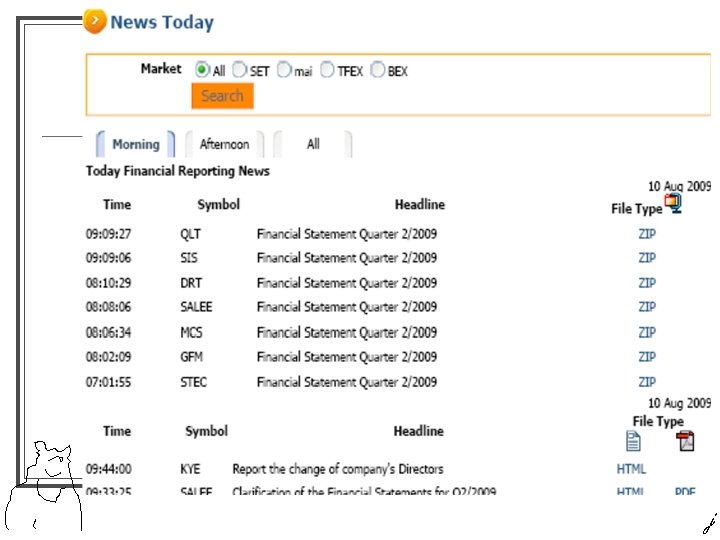Click the monitor icon next to File Type

pos(674,203)
